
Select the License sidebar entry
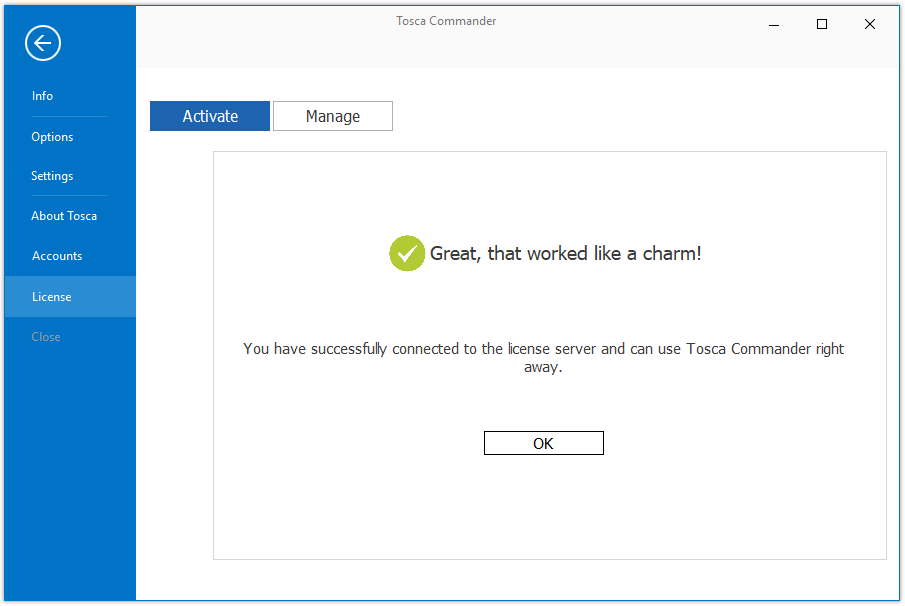70,297
